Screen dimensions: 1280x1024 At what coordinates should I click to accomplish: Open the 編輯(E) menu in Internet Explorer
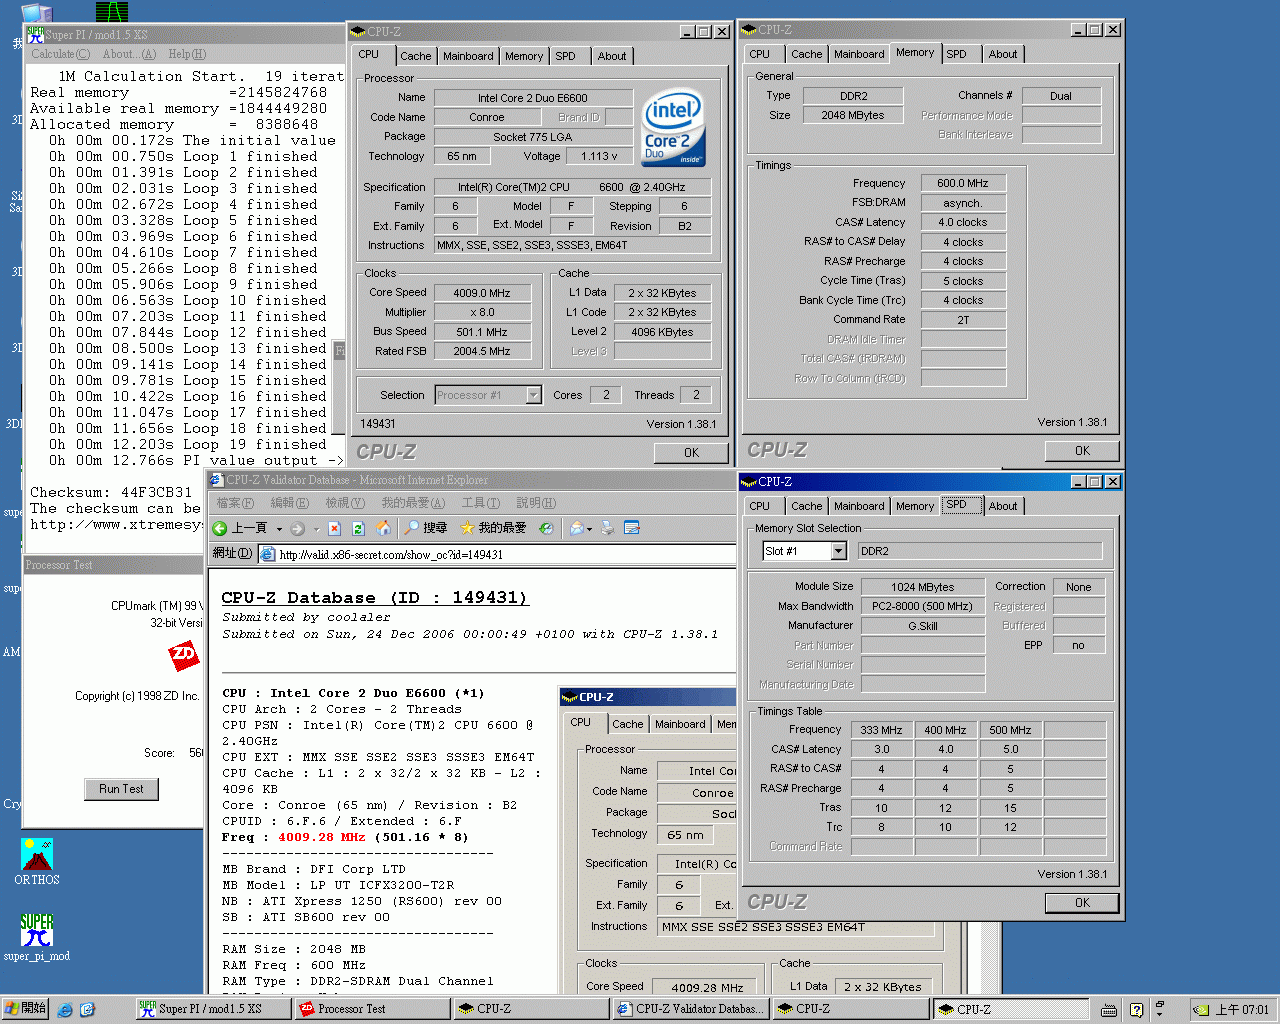pos(290,503)
